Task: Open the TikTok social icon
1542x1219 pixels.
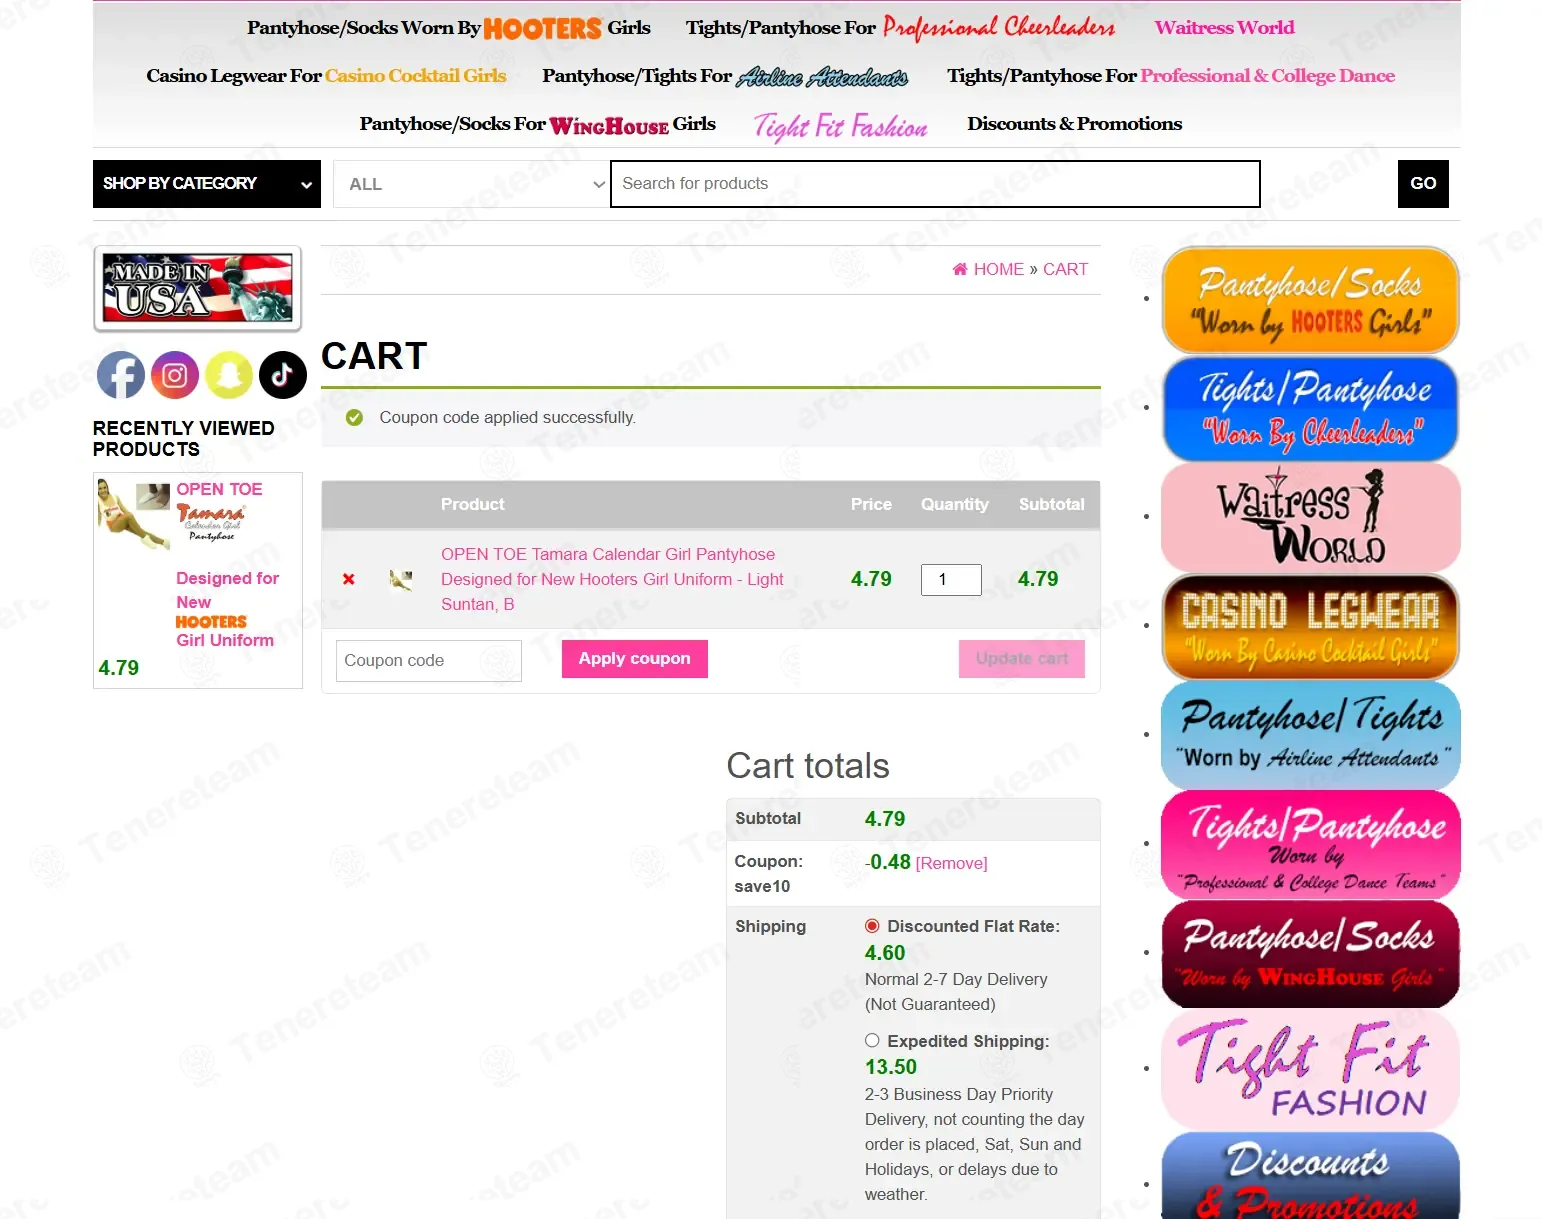Action: (x=283, y=375)
